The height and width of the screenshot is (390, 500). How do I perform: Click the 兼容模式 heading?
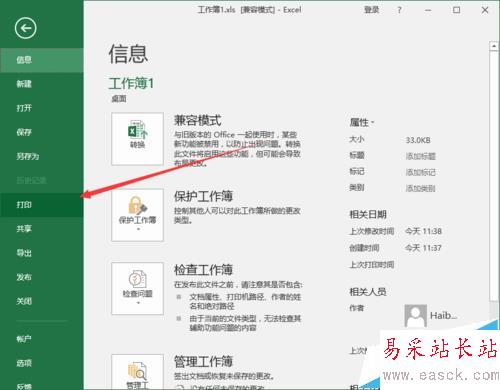(198, 120)
